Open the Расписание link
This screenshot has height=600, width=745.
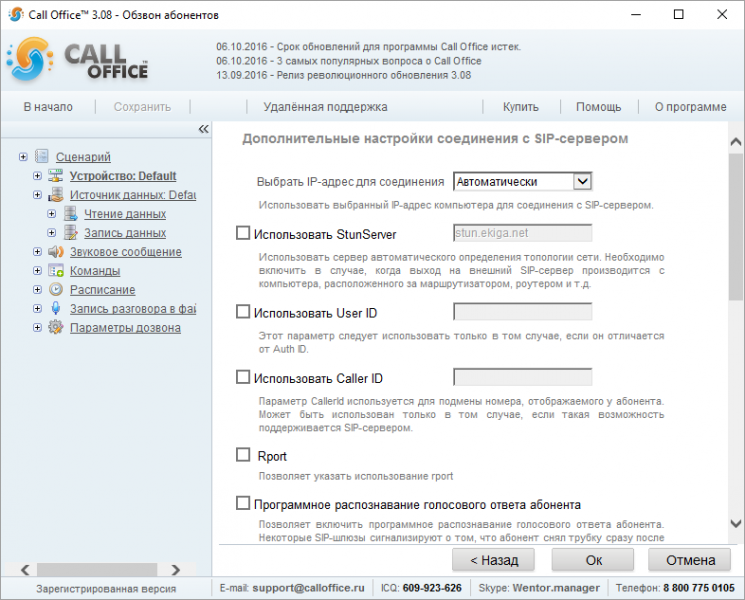click(103, 290)
